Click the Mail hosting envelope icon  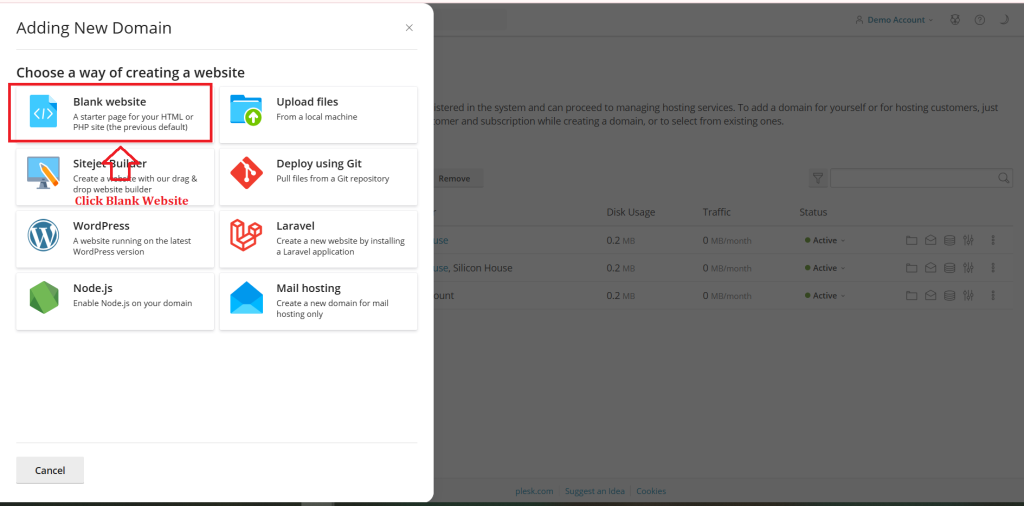click(246, 298)
